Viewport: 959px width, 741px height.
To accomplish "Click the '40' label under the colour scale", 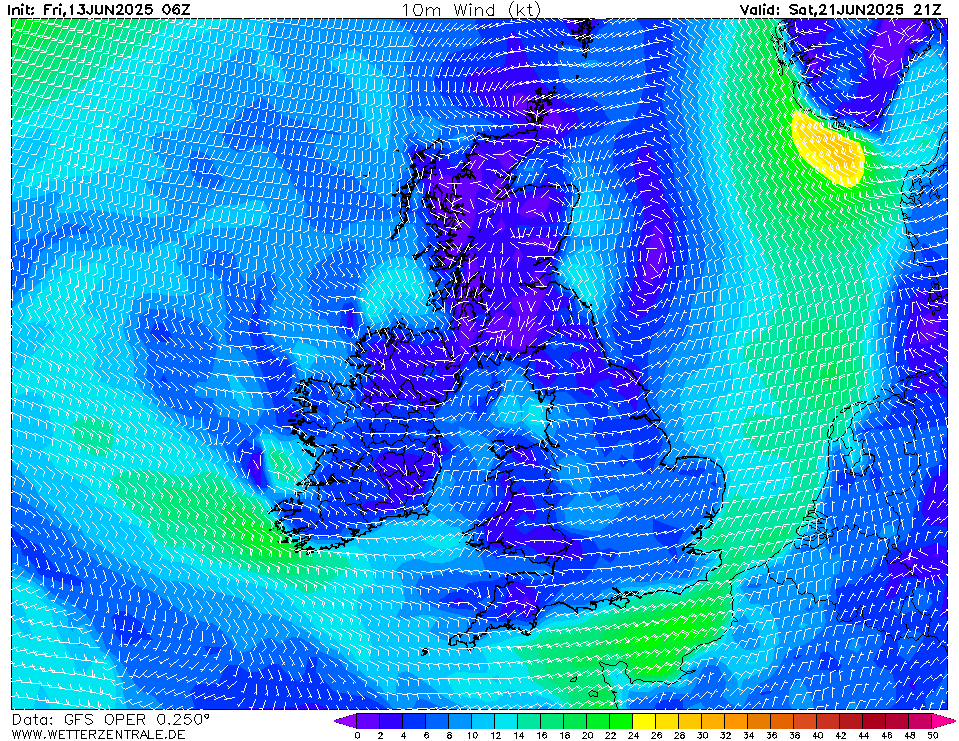I will pyautogui.click(x=817, y=735).
